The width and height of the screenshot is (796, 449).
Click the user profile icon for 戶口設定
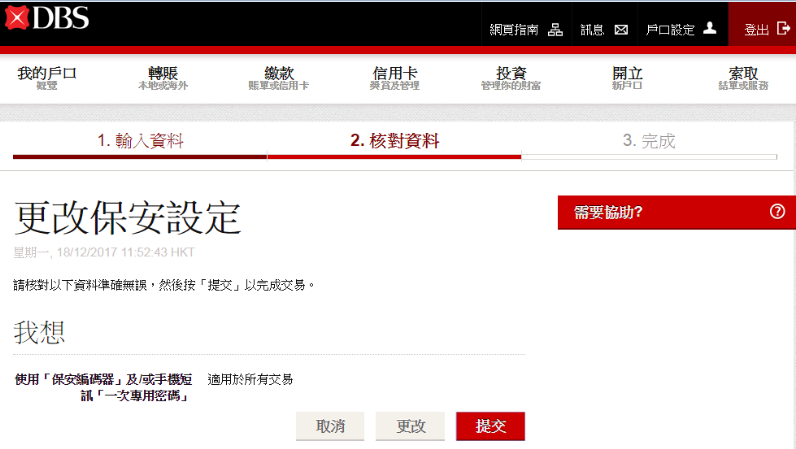pos(710,28)
